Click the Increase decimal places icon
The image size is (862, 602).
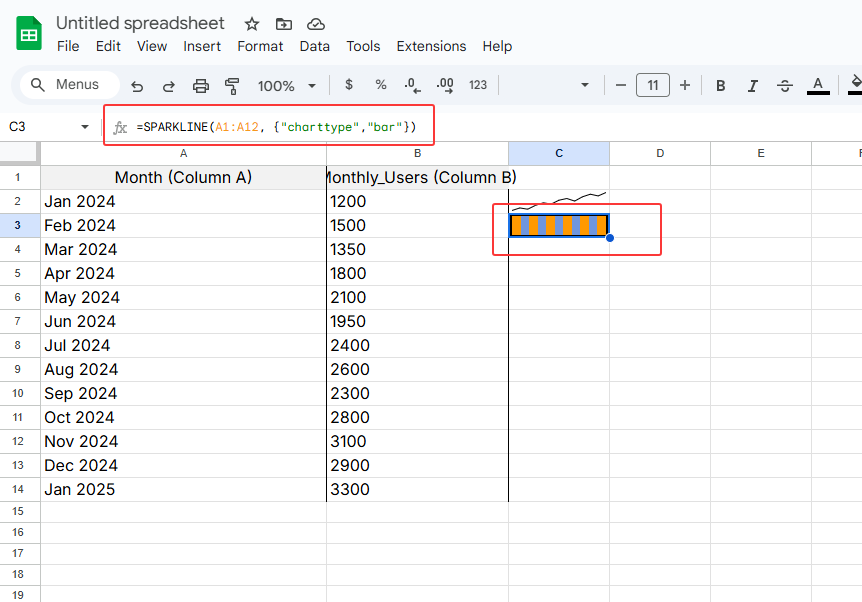pos(444,85)
